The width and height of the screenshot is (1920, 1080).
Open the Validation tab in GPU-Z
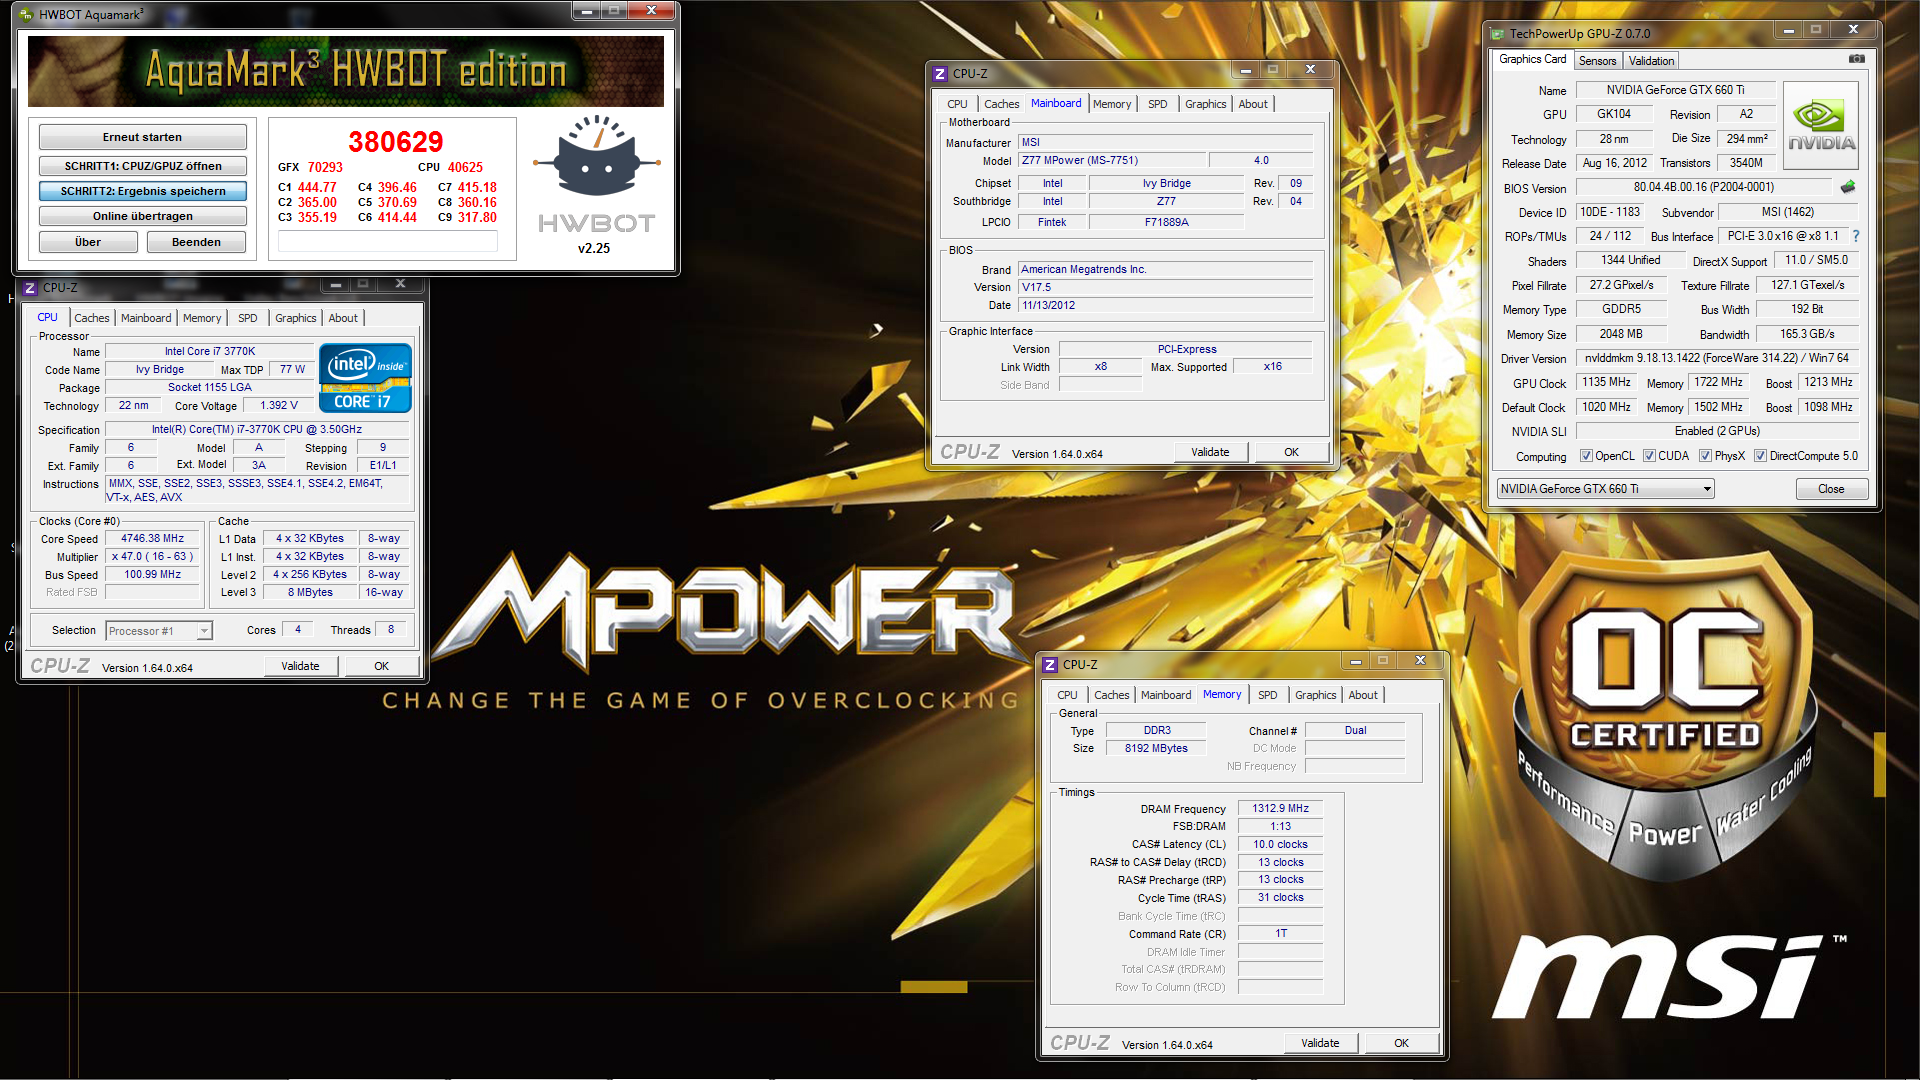[x=1651, y=61]
